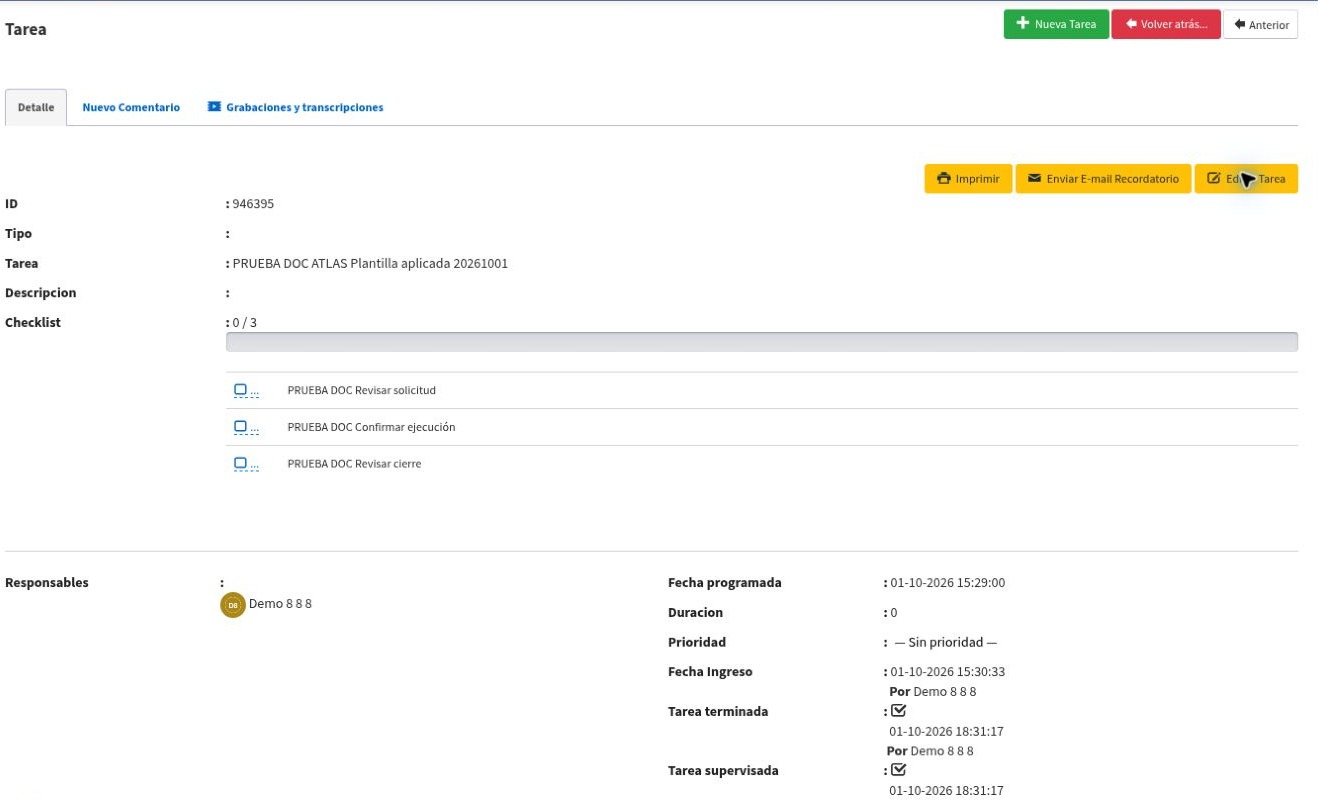
Task: Click Fecha programada value 01-10-2026 15:29:00
Action: pos(948,583)
